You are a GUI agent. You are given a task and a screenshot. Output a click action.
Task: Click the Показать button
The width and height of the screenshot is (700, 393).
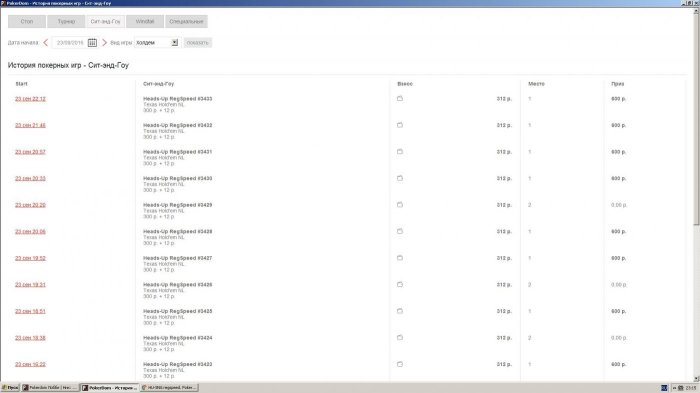198,42
